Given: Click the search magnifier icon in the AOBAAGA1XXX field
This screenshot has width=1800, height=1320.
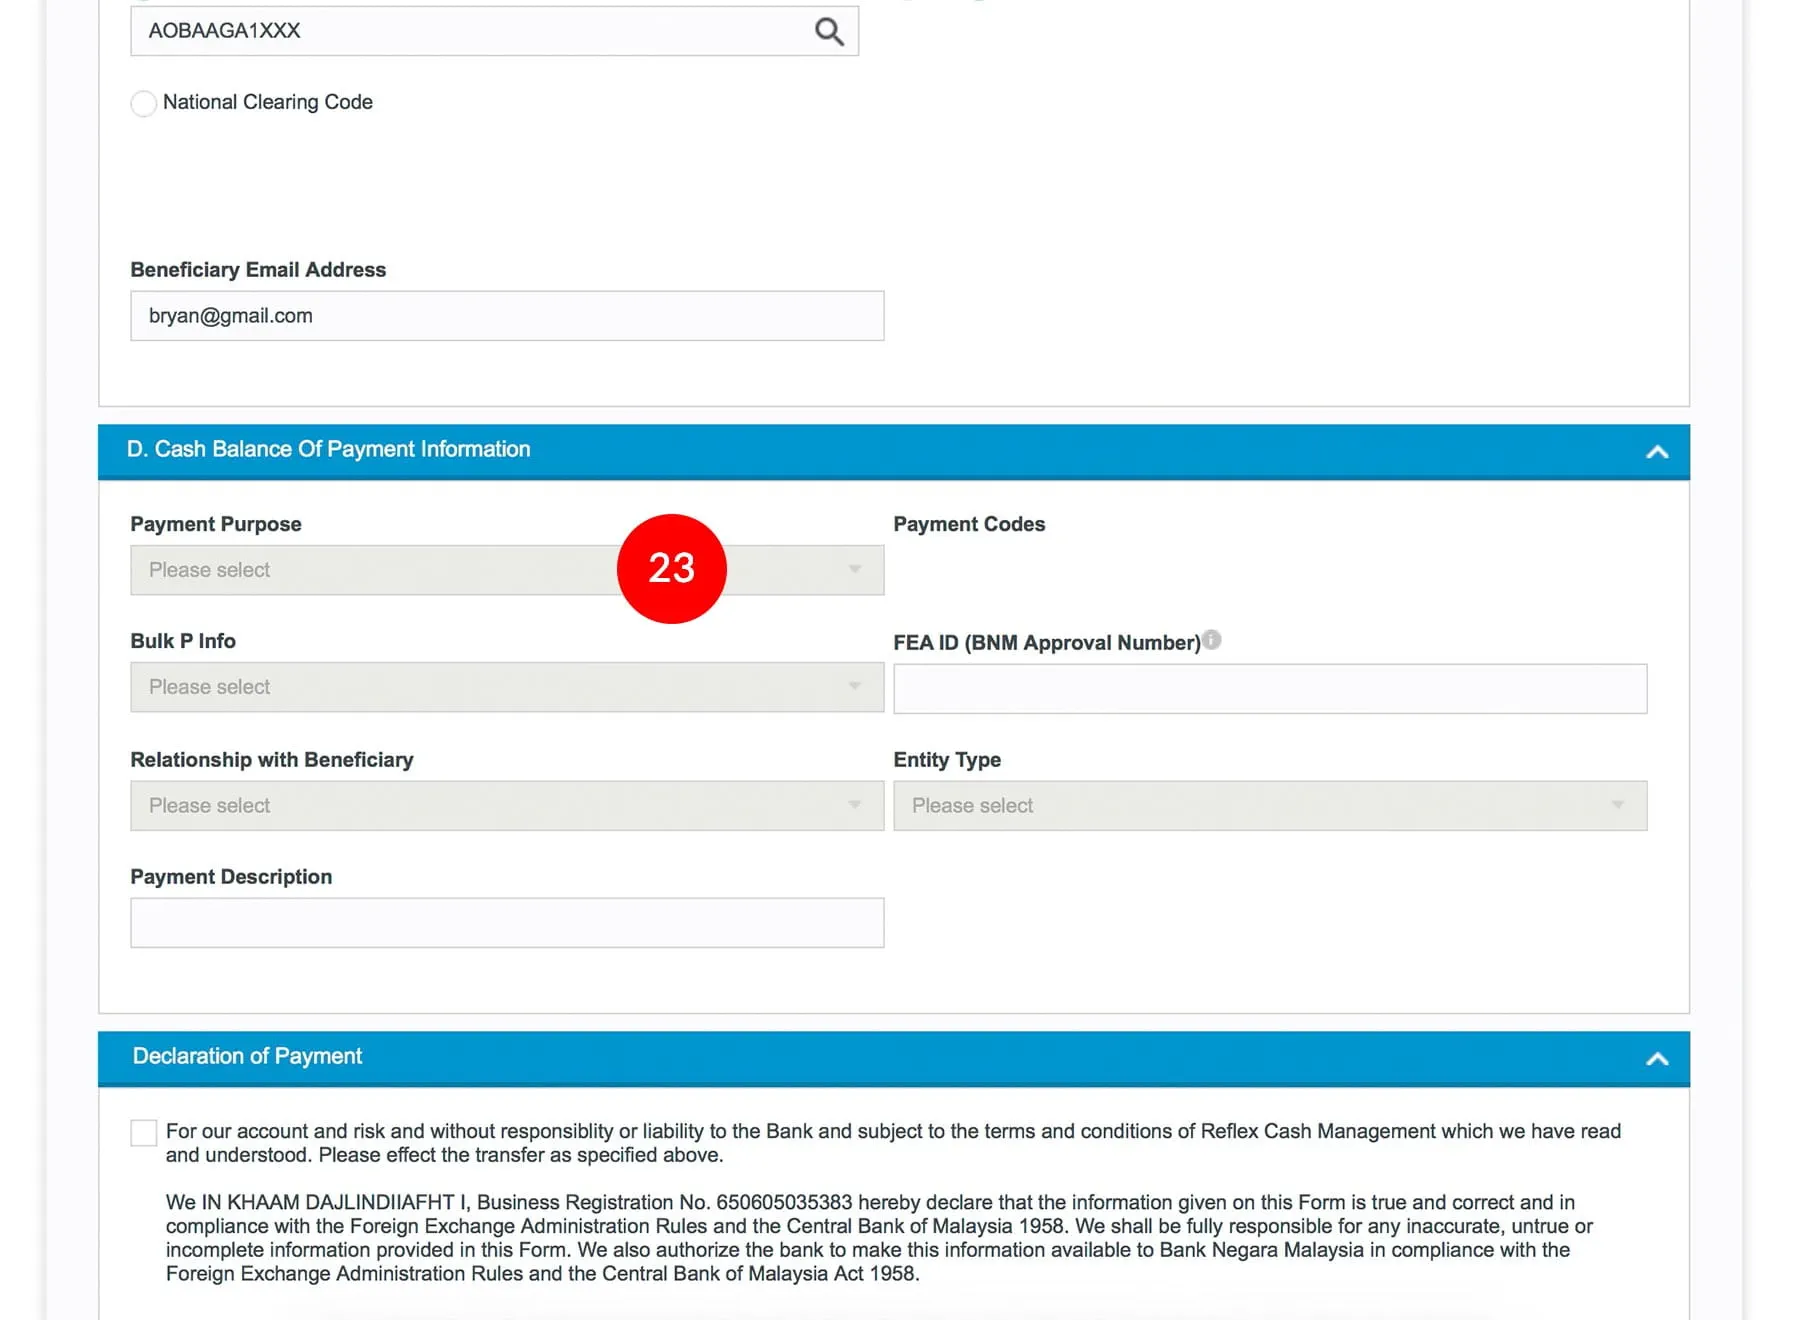Looking at the screenshot, I should click(x=828, y=32).
